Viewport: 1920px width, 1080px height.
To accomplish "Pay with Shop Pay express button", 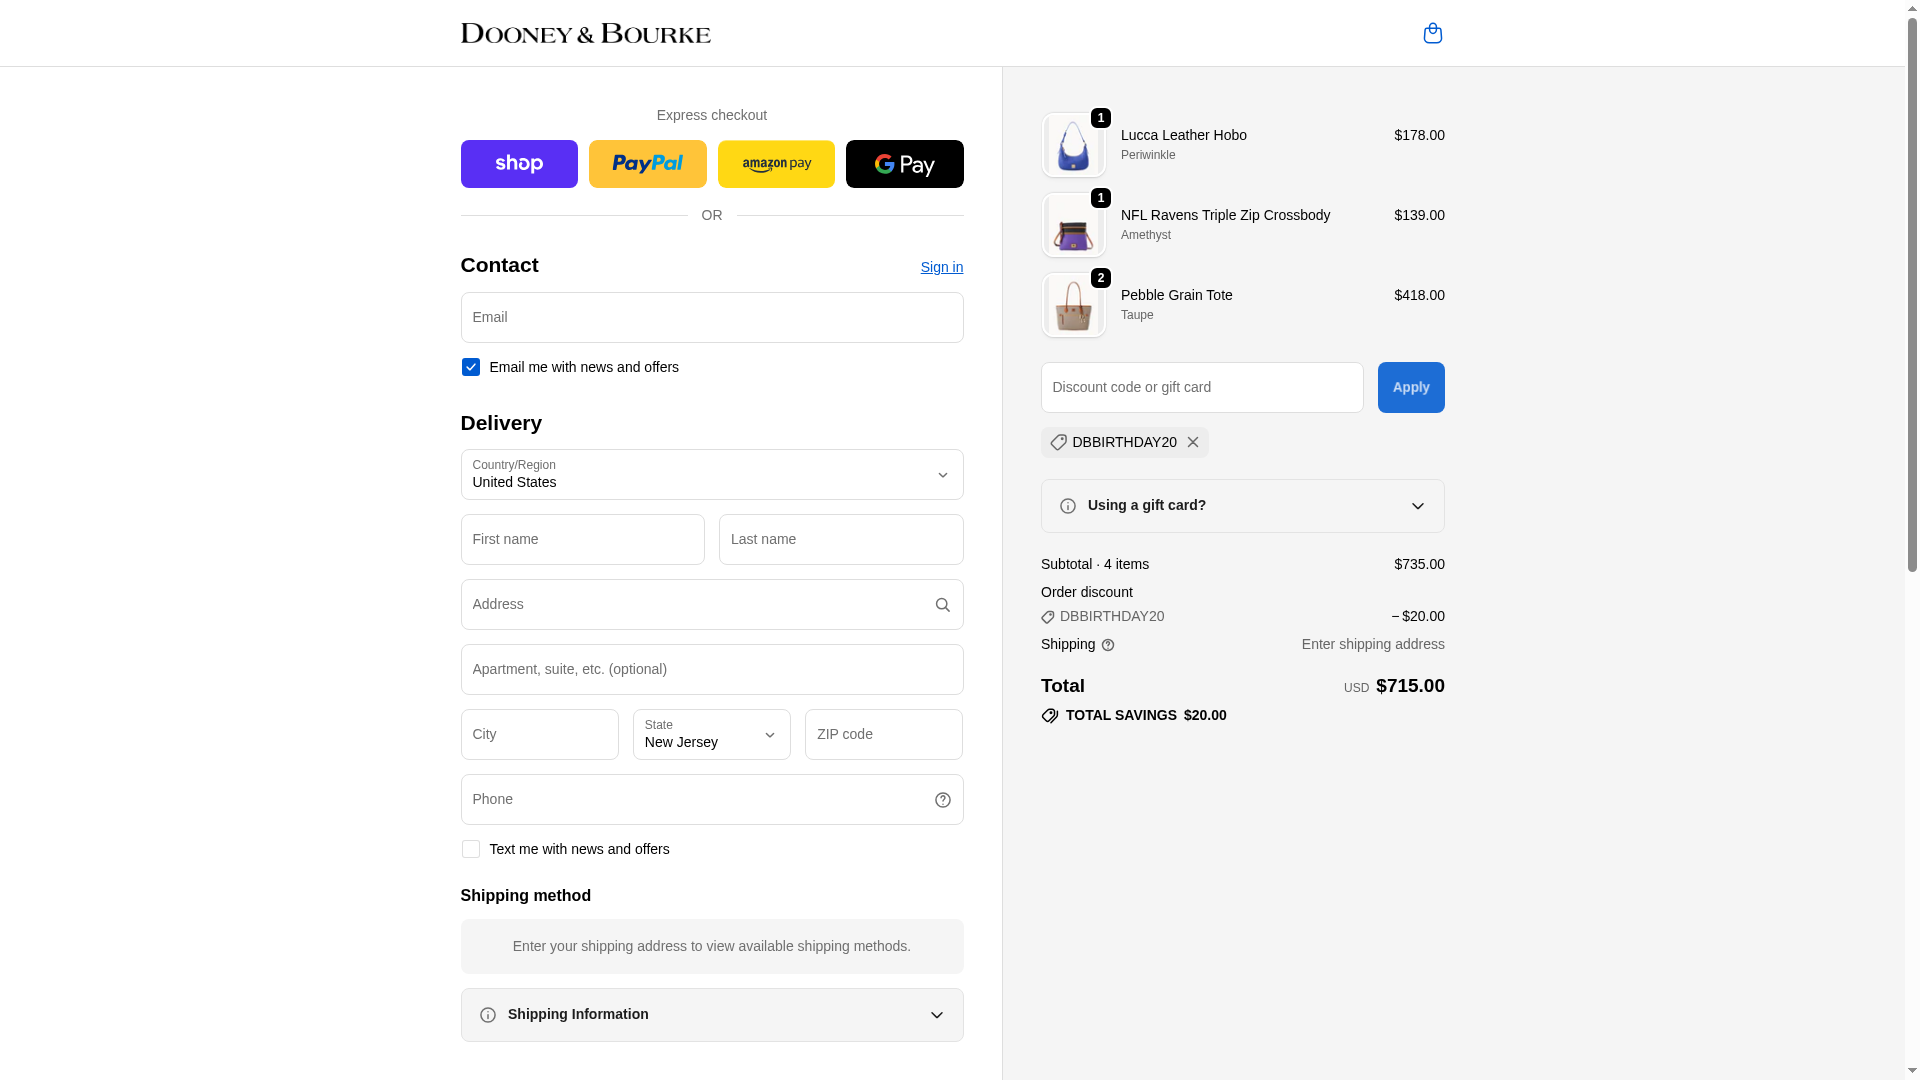I will coord(519,164).
